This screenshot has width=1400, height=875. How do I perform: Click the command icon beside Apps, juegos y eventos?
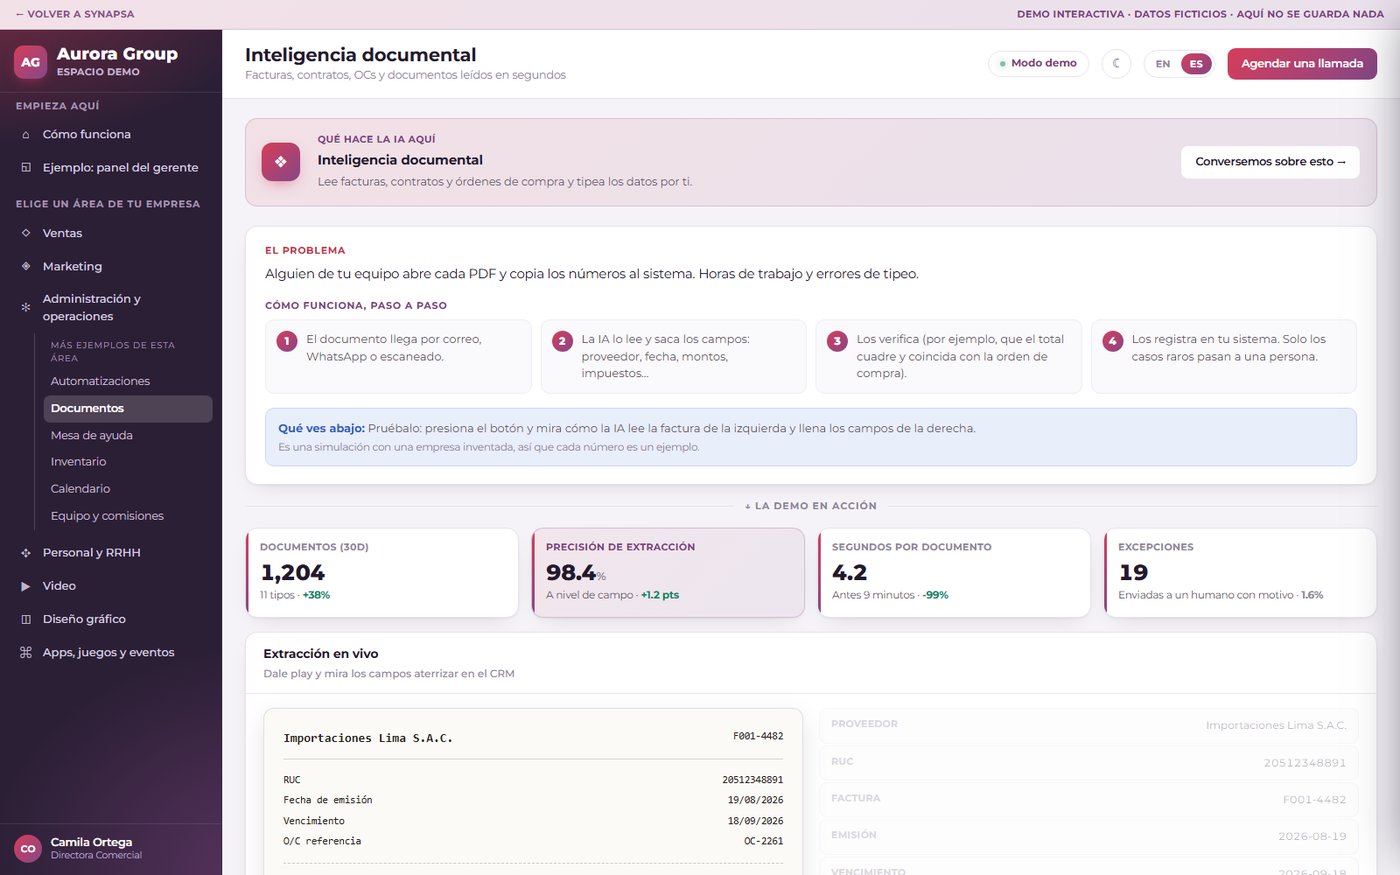point(26,652)
